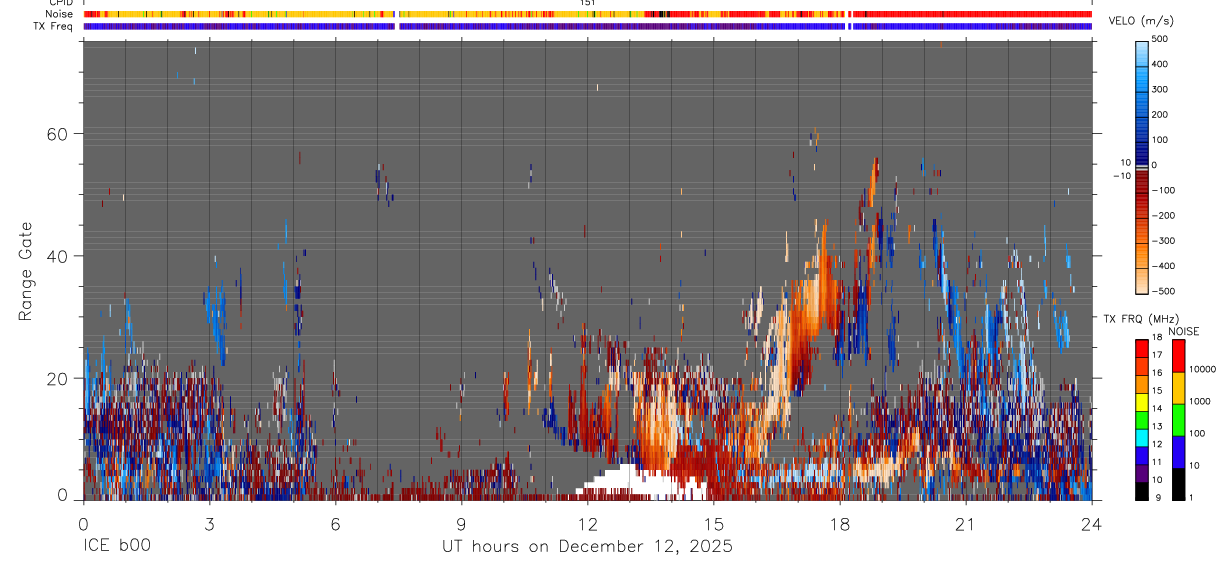
Task: Pick the green segment of NOISE legend
Action: [x=1179, y=420]
